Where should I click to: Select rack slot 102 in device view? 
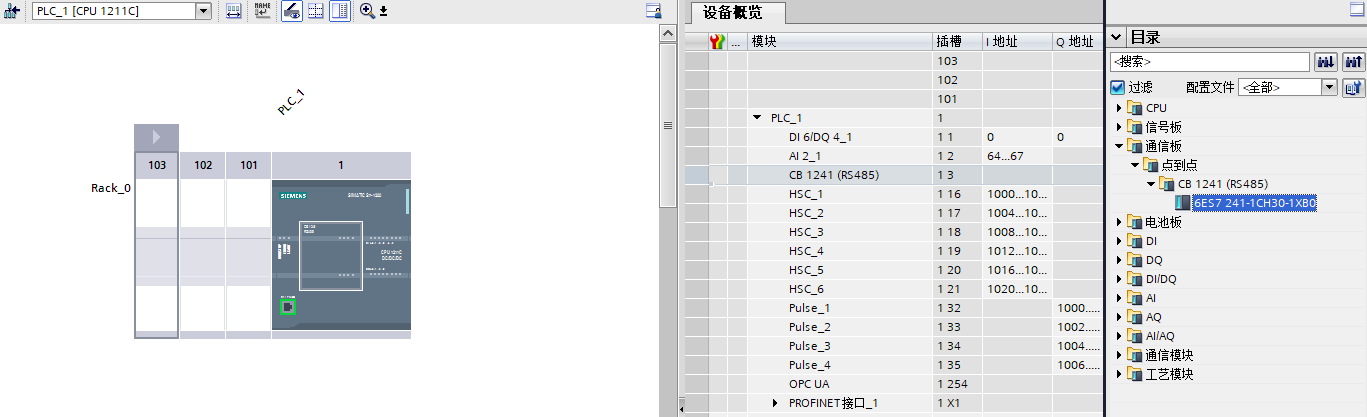coord(202,246)
